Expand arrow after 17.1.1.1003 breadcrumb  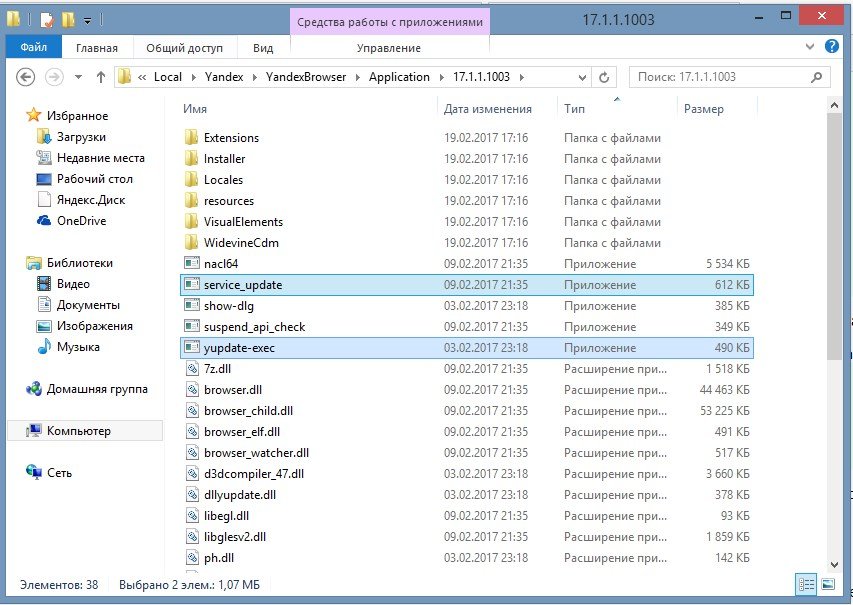521,77
